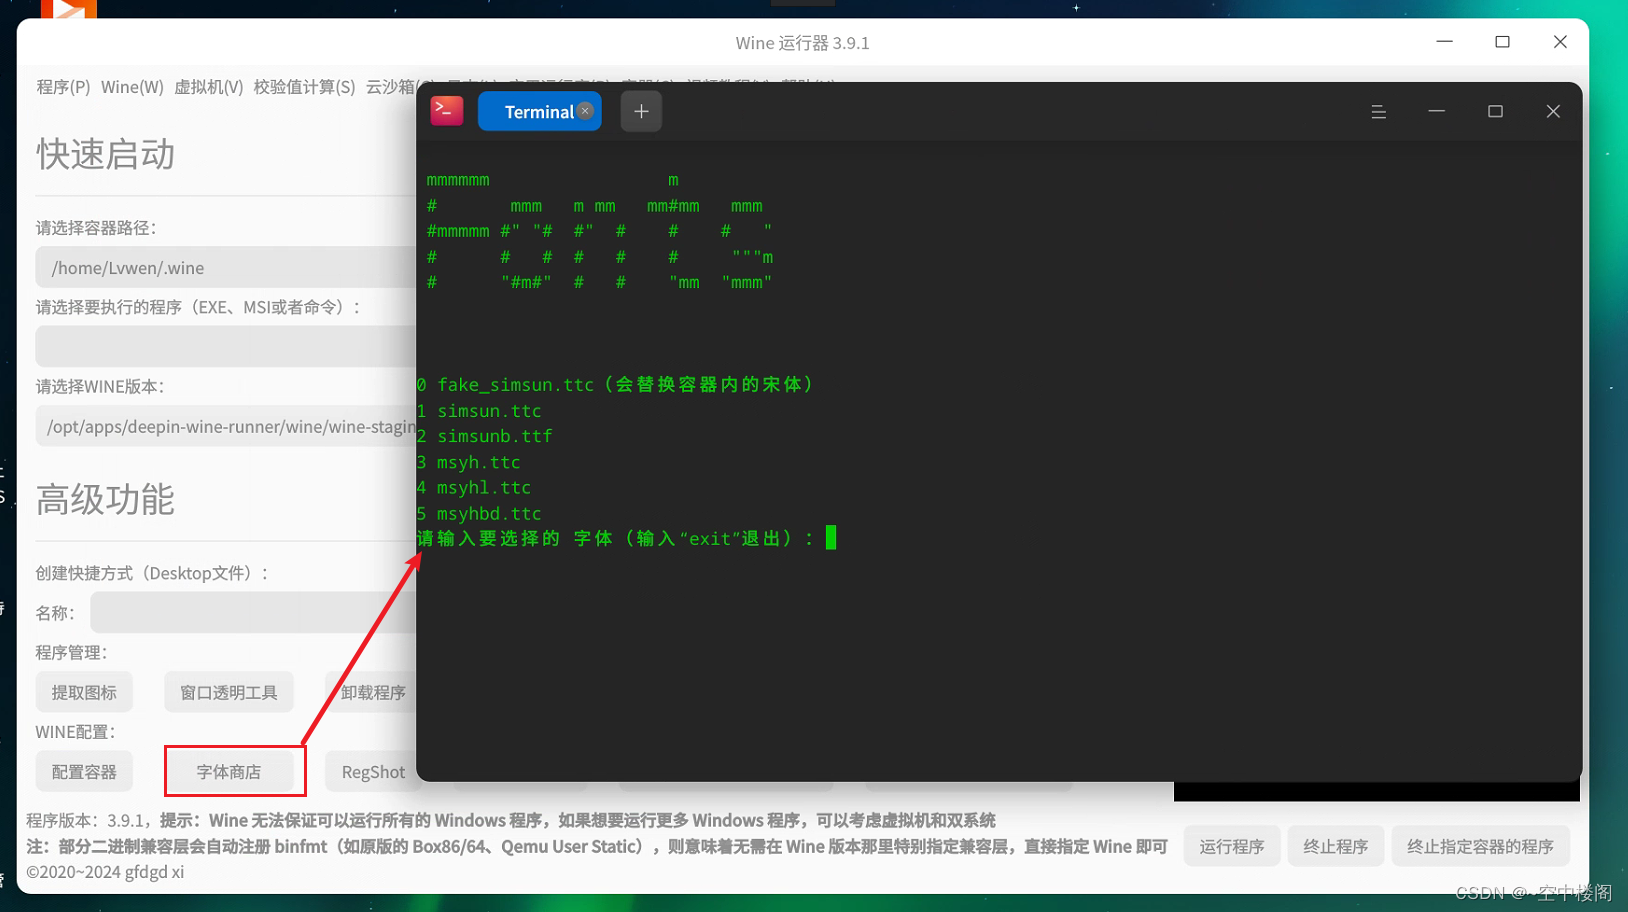Open the Wine(W) menu
The image size is (1628, 912).
[132, 87]
